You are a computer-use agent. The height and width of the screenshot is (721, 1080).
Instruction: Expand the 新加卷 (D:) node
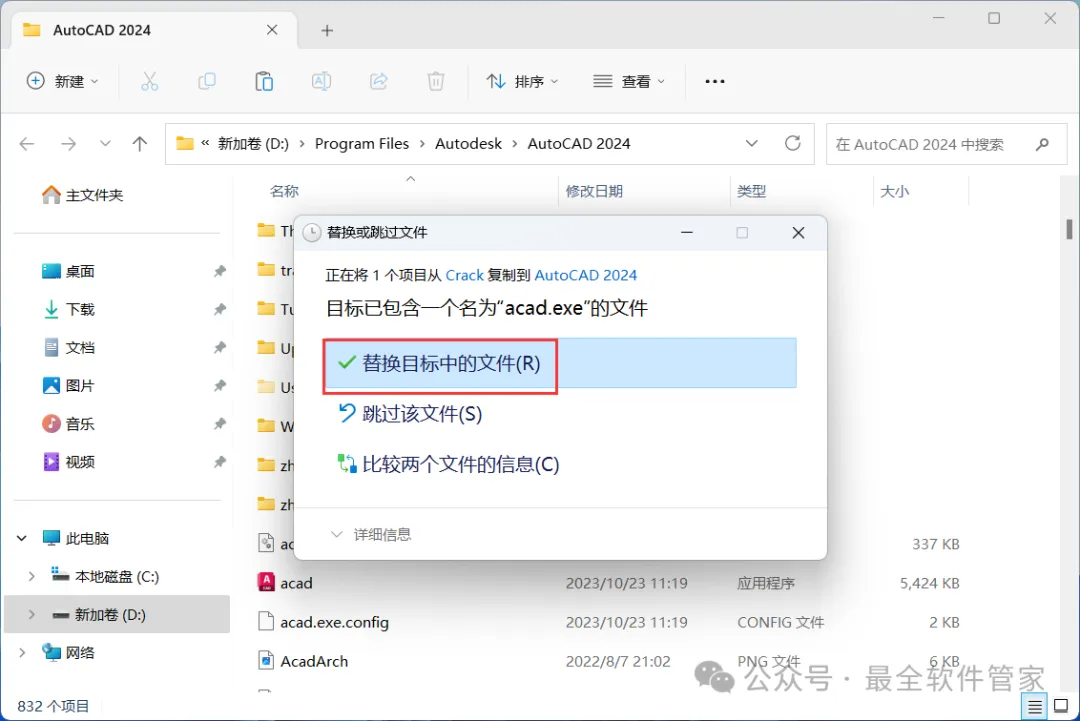(31, 614)
